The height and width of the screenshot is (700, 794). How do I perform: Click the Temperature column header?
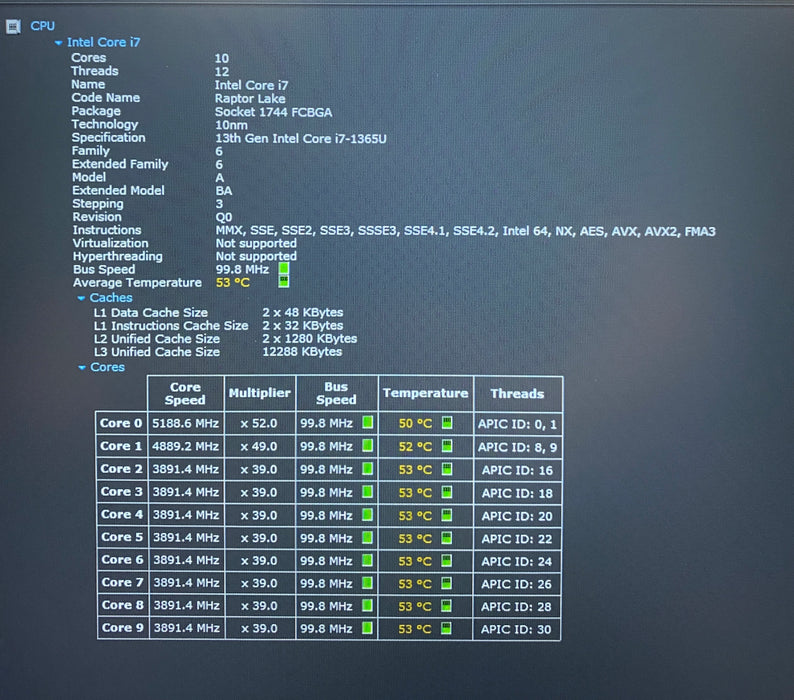click(425, 394)
